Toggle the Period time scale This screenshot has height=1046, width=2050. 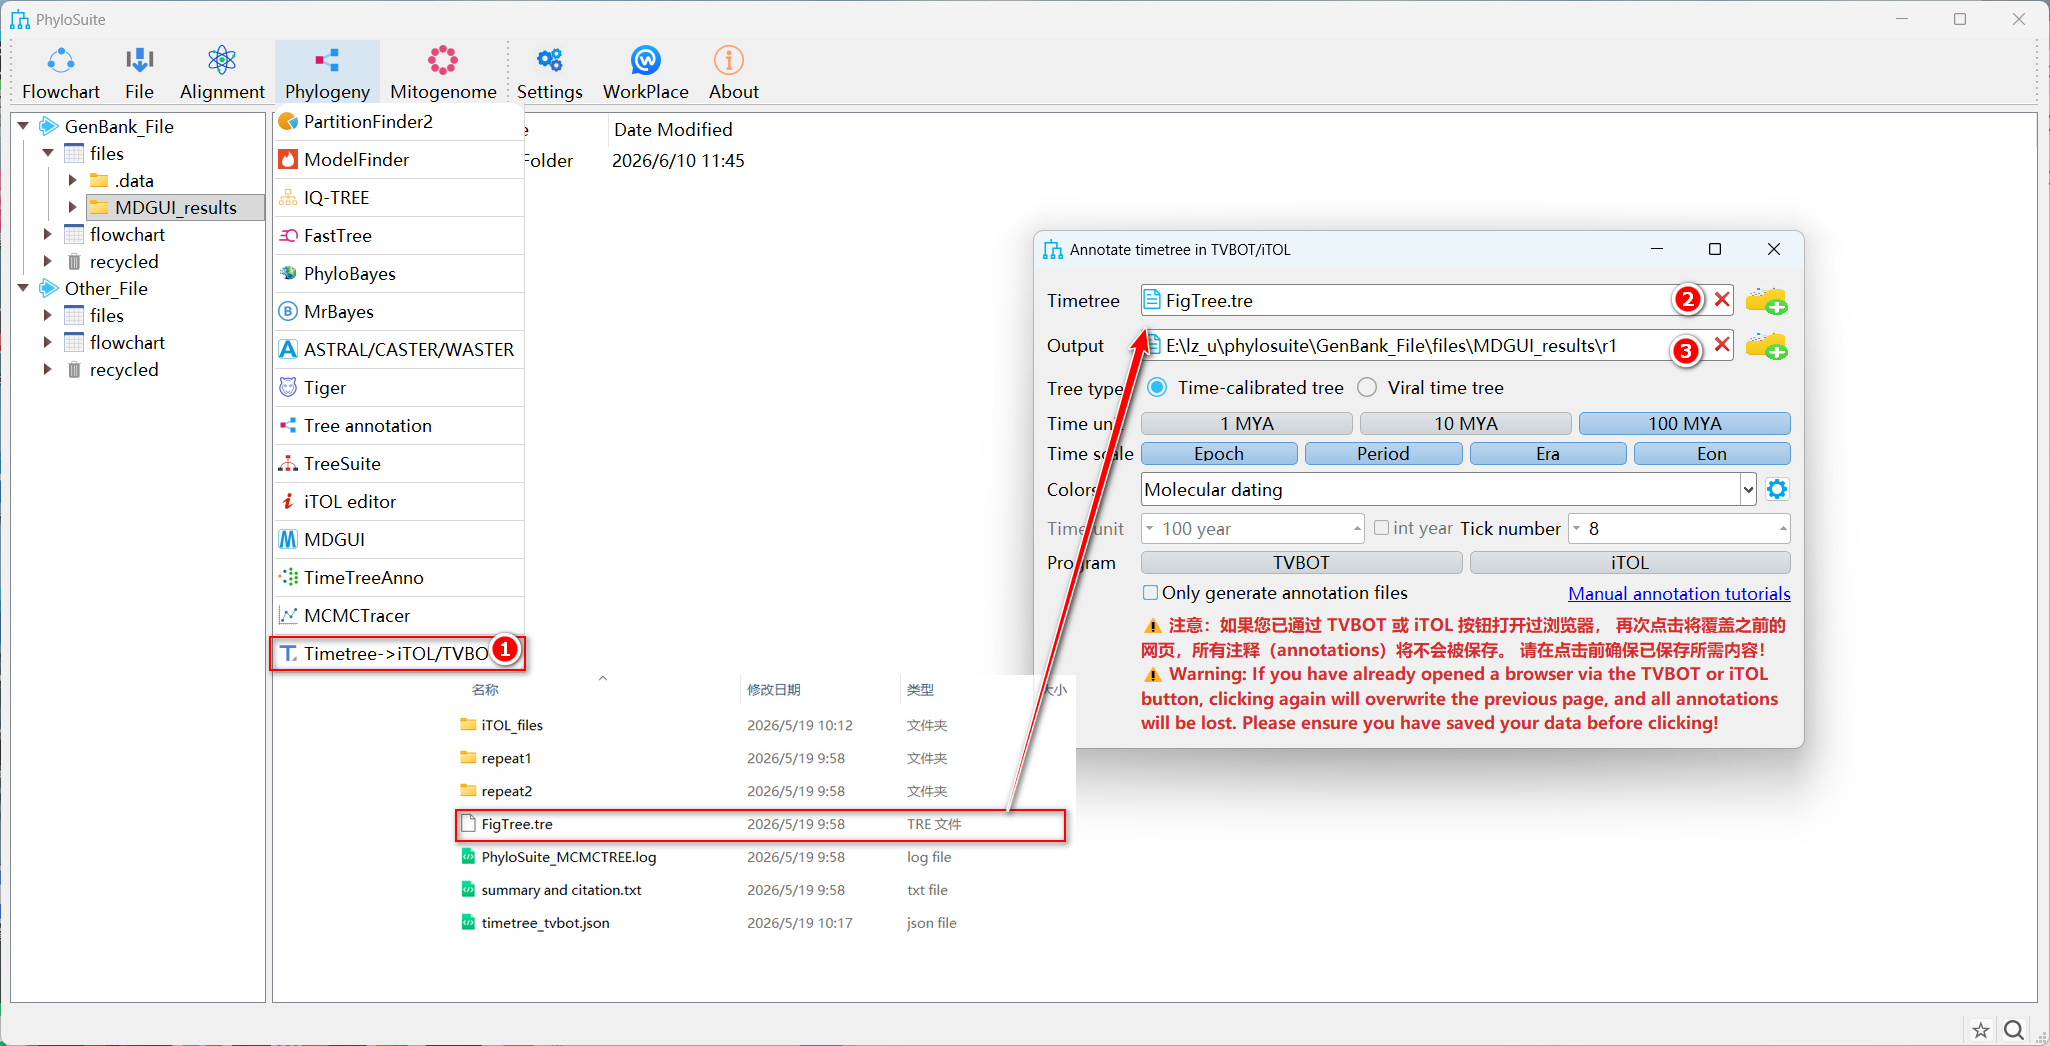1383,454
